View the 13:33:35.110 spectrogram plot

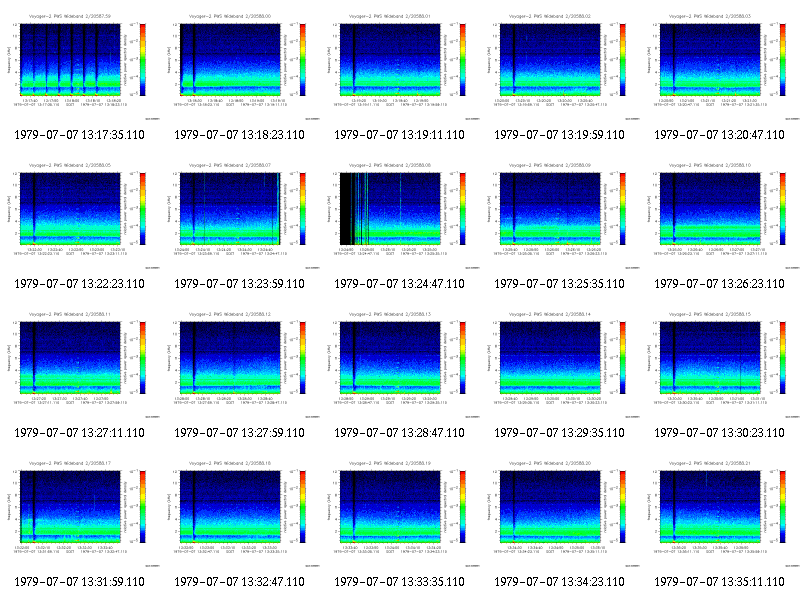click(x=400, y=513)
